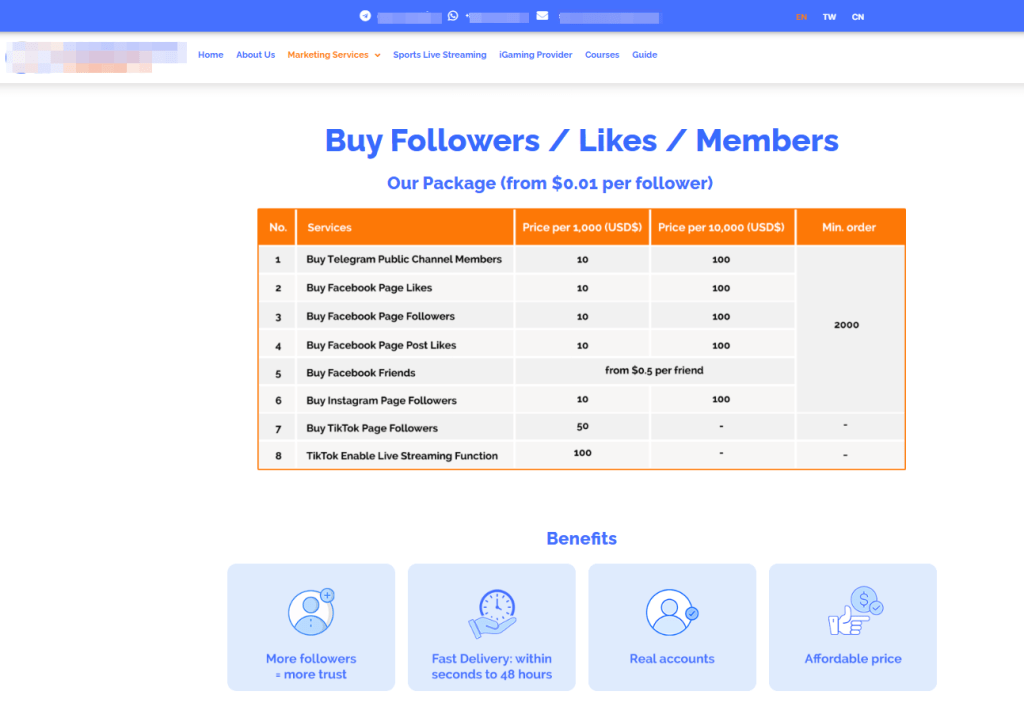Navigate to the Courses page
This screenshot has width=1024, height=714.
pos(602,55)
